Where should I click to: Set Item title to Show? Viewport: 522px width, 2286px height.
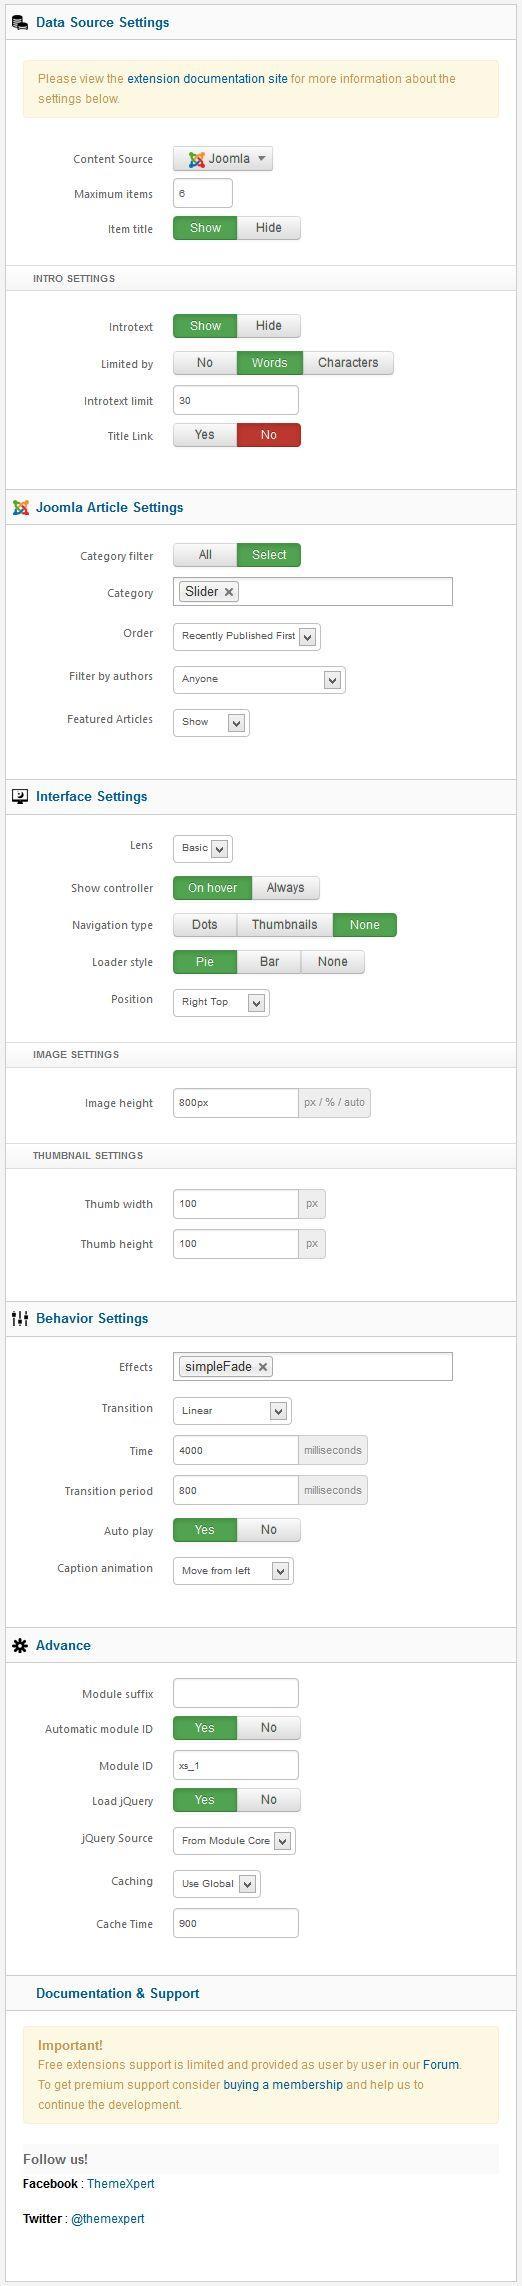tap(205, 228)
